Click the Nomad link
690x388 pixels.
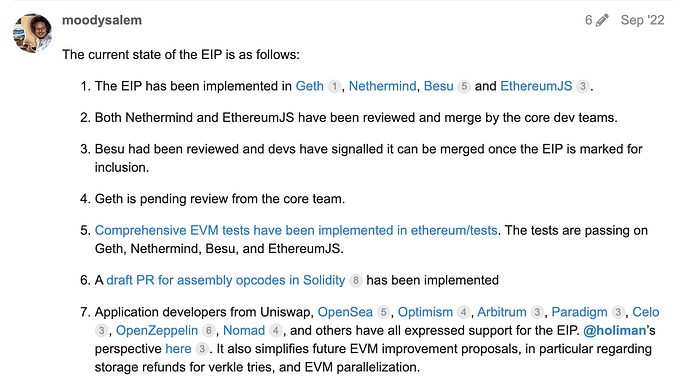point(244,330)
